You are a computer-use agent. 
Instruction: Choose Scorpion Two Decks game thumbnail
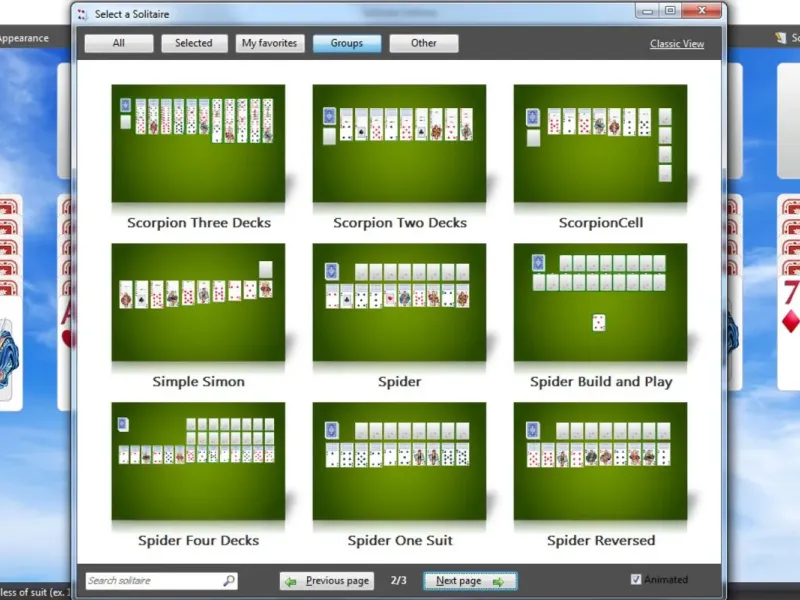click(x=399, y=143)
